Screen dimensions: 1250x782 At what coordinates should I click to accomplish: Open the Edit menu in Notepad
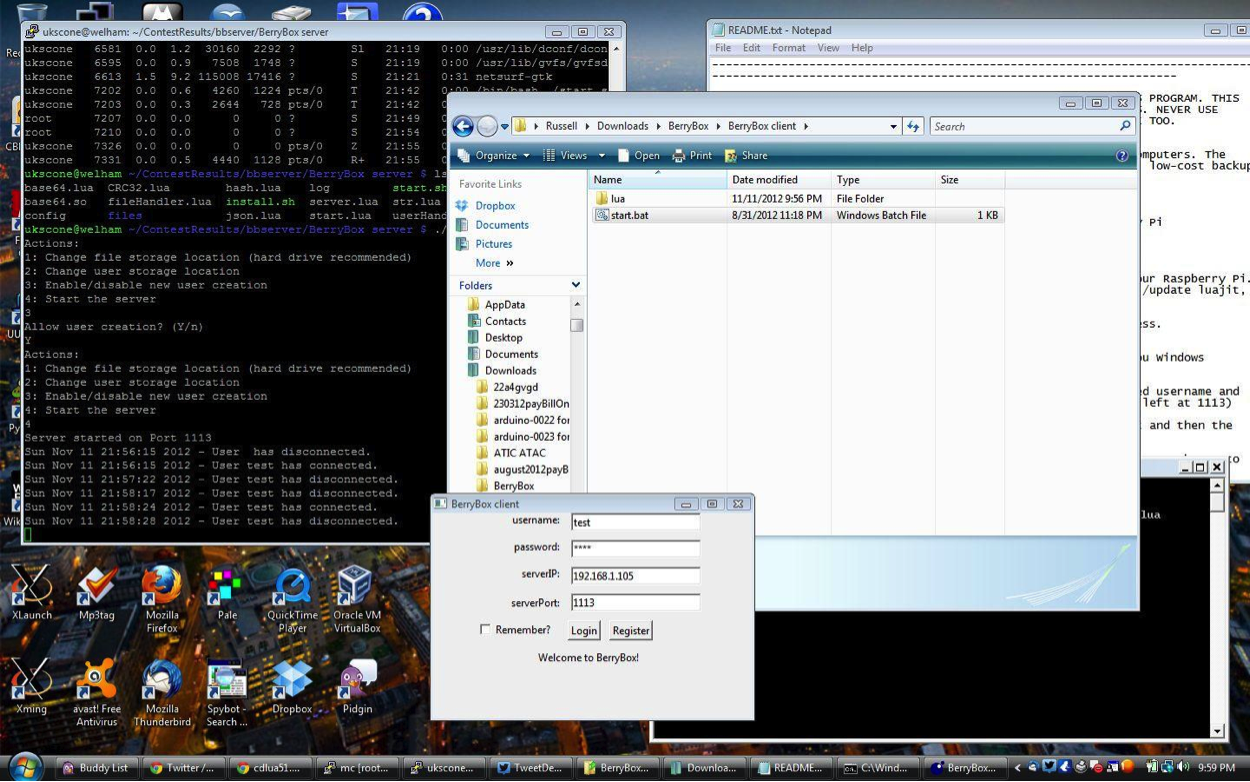(751, 48)
